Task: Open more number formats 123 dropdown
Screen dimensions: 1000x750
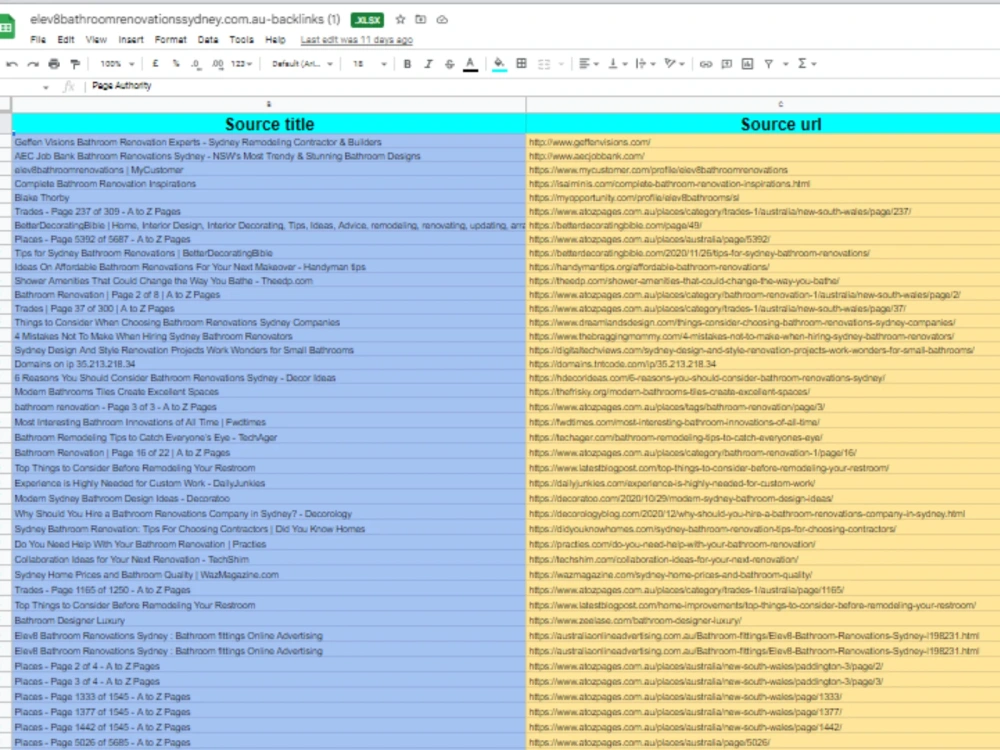Action: coord(241,64)
